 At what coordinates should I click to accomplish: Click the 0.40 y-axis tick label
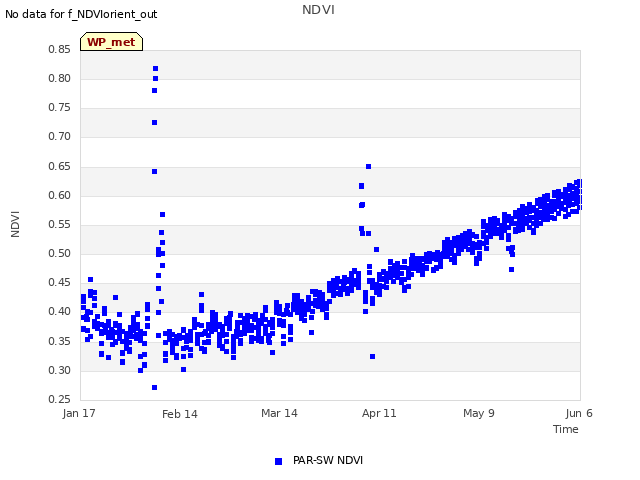pos(59,311)
